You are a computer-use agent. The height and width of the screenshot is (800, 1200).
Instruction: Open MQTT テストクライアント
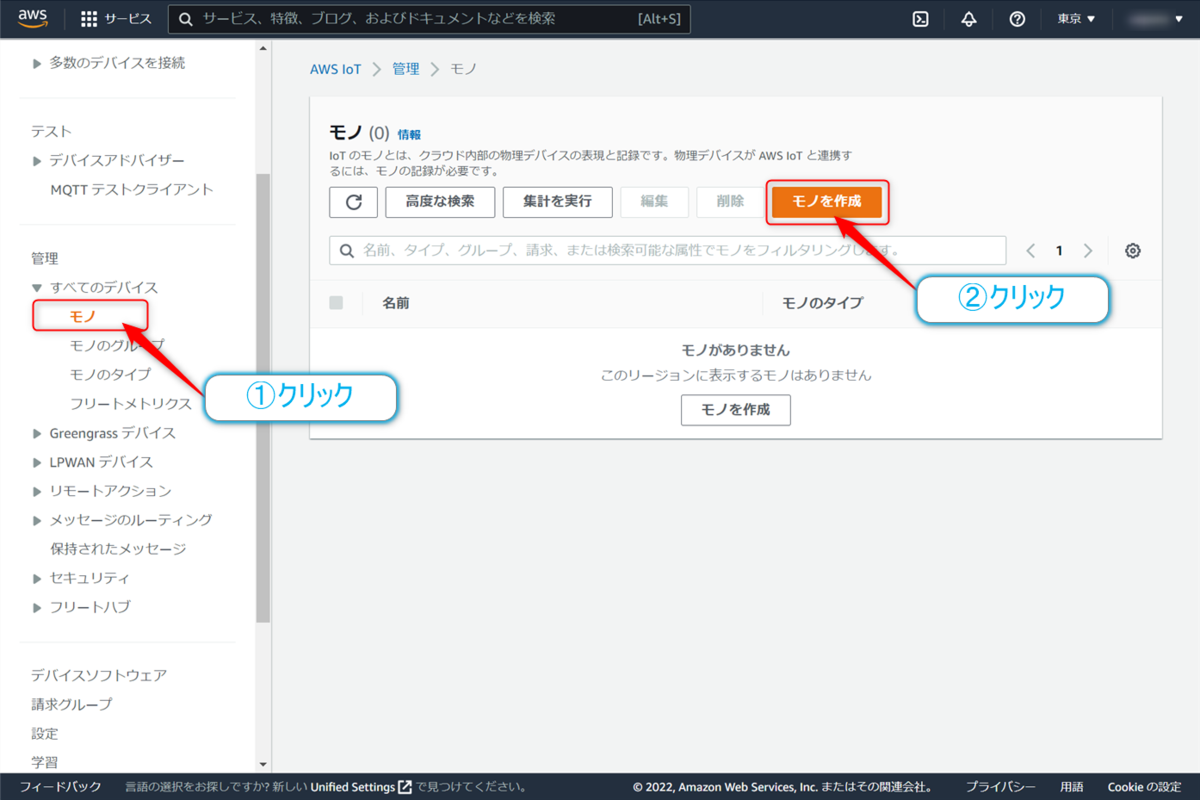click(132, 190)
